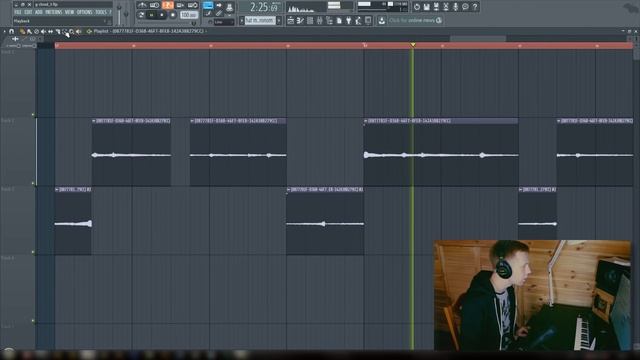Image resolution: width=640 pixels, height=360 pixels.
Task: Click the round record button
Action: pyautogui.click(x=173, y=15)
